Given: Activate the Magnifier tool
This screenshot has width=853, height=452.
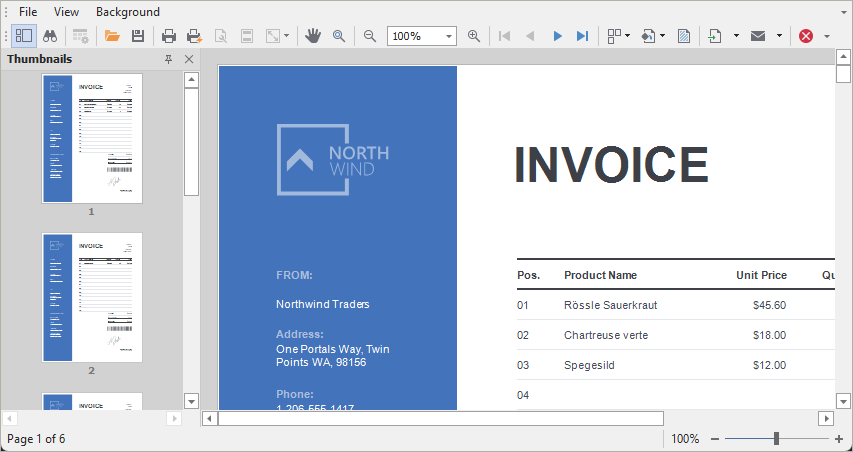Looking at the screenshot, I should coord(339,36).
